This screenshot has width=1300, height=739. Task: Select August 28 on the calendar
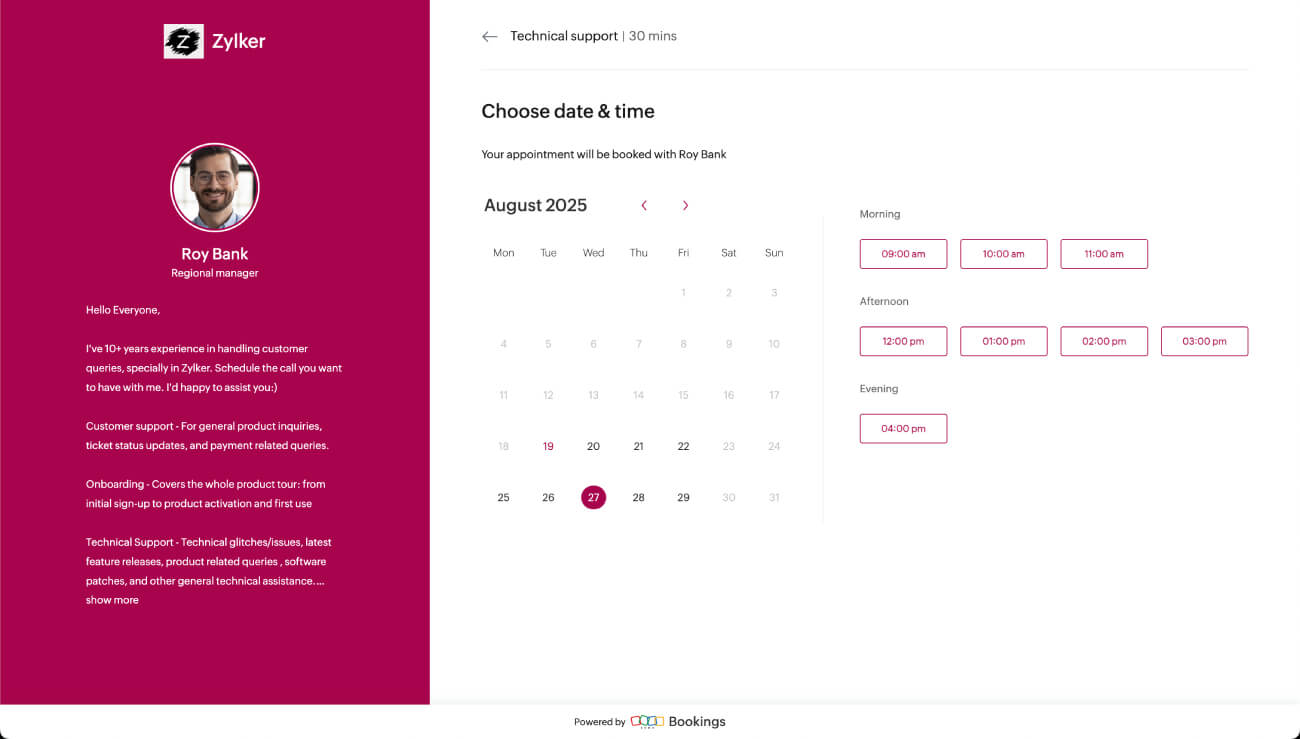click(638, 497)
